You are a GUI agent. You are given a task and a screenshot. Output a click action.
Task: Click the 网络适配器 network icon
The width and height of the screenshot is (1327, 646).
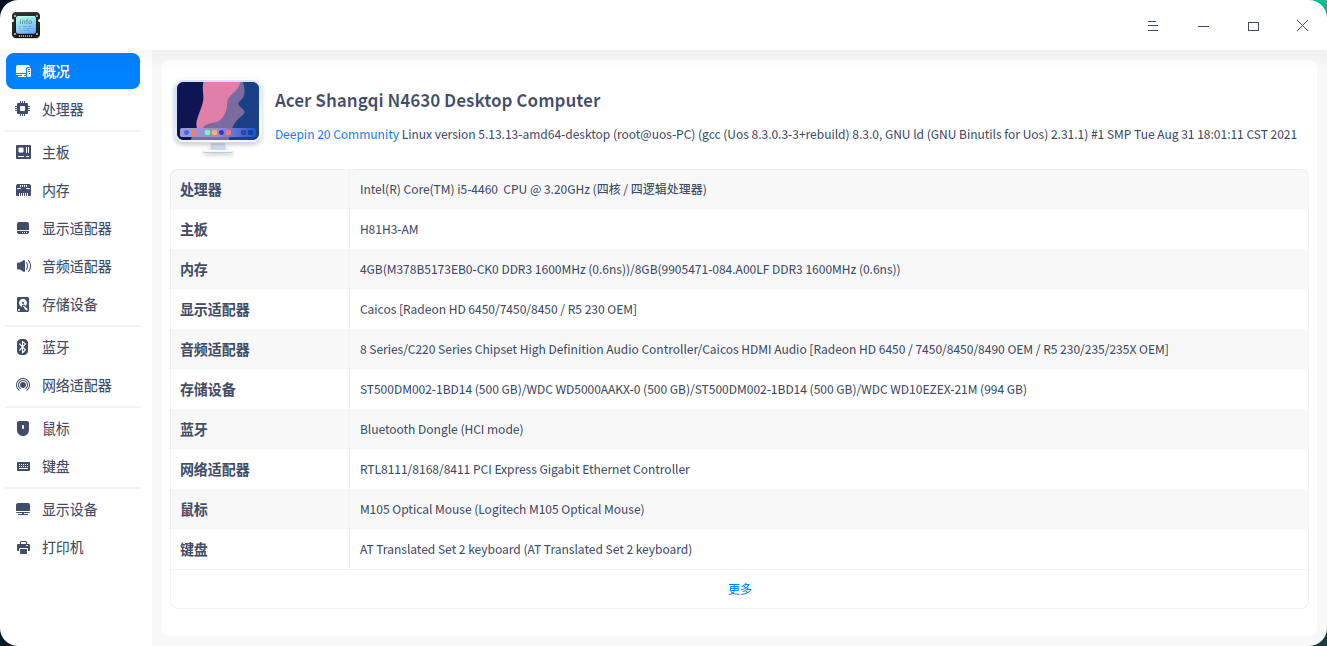[23, 385]
